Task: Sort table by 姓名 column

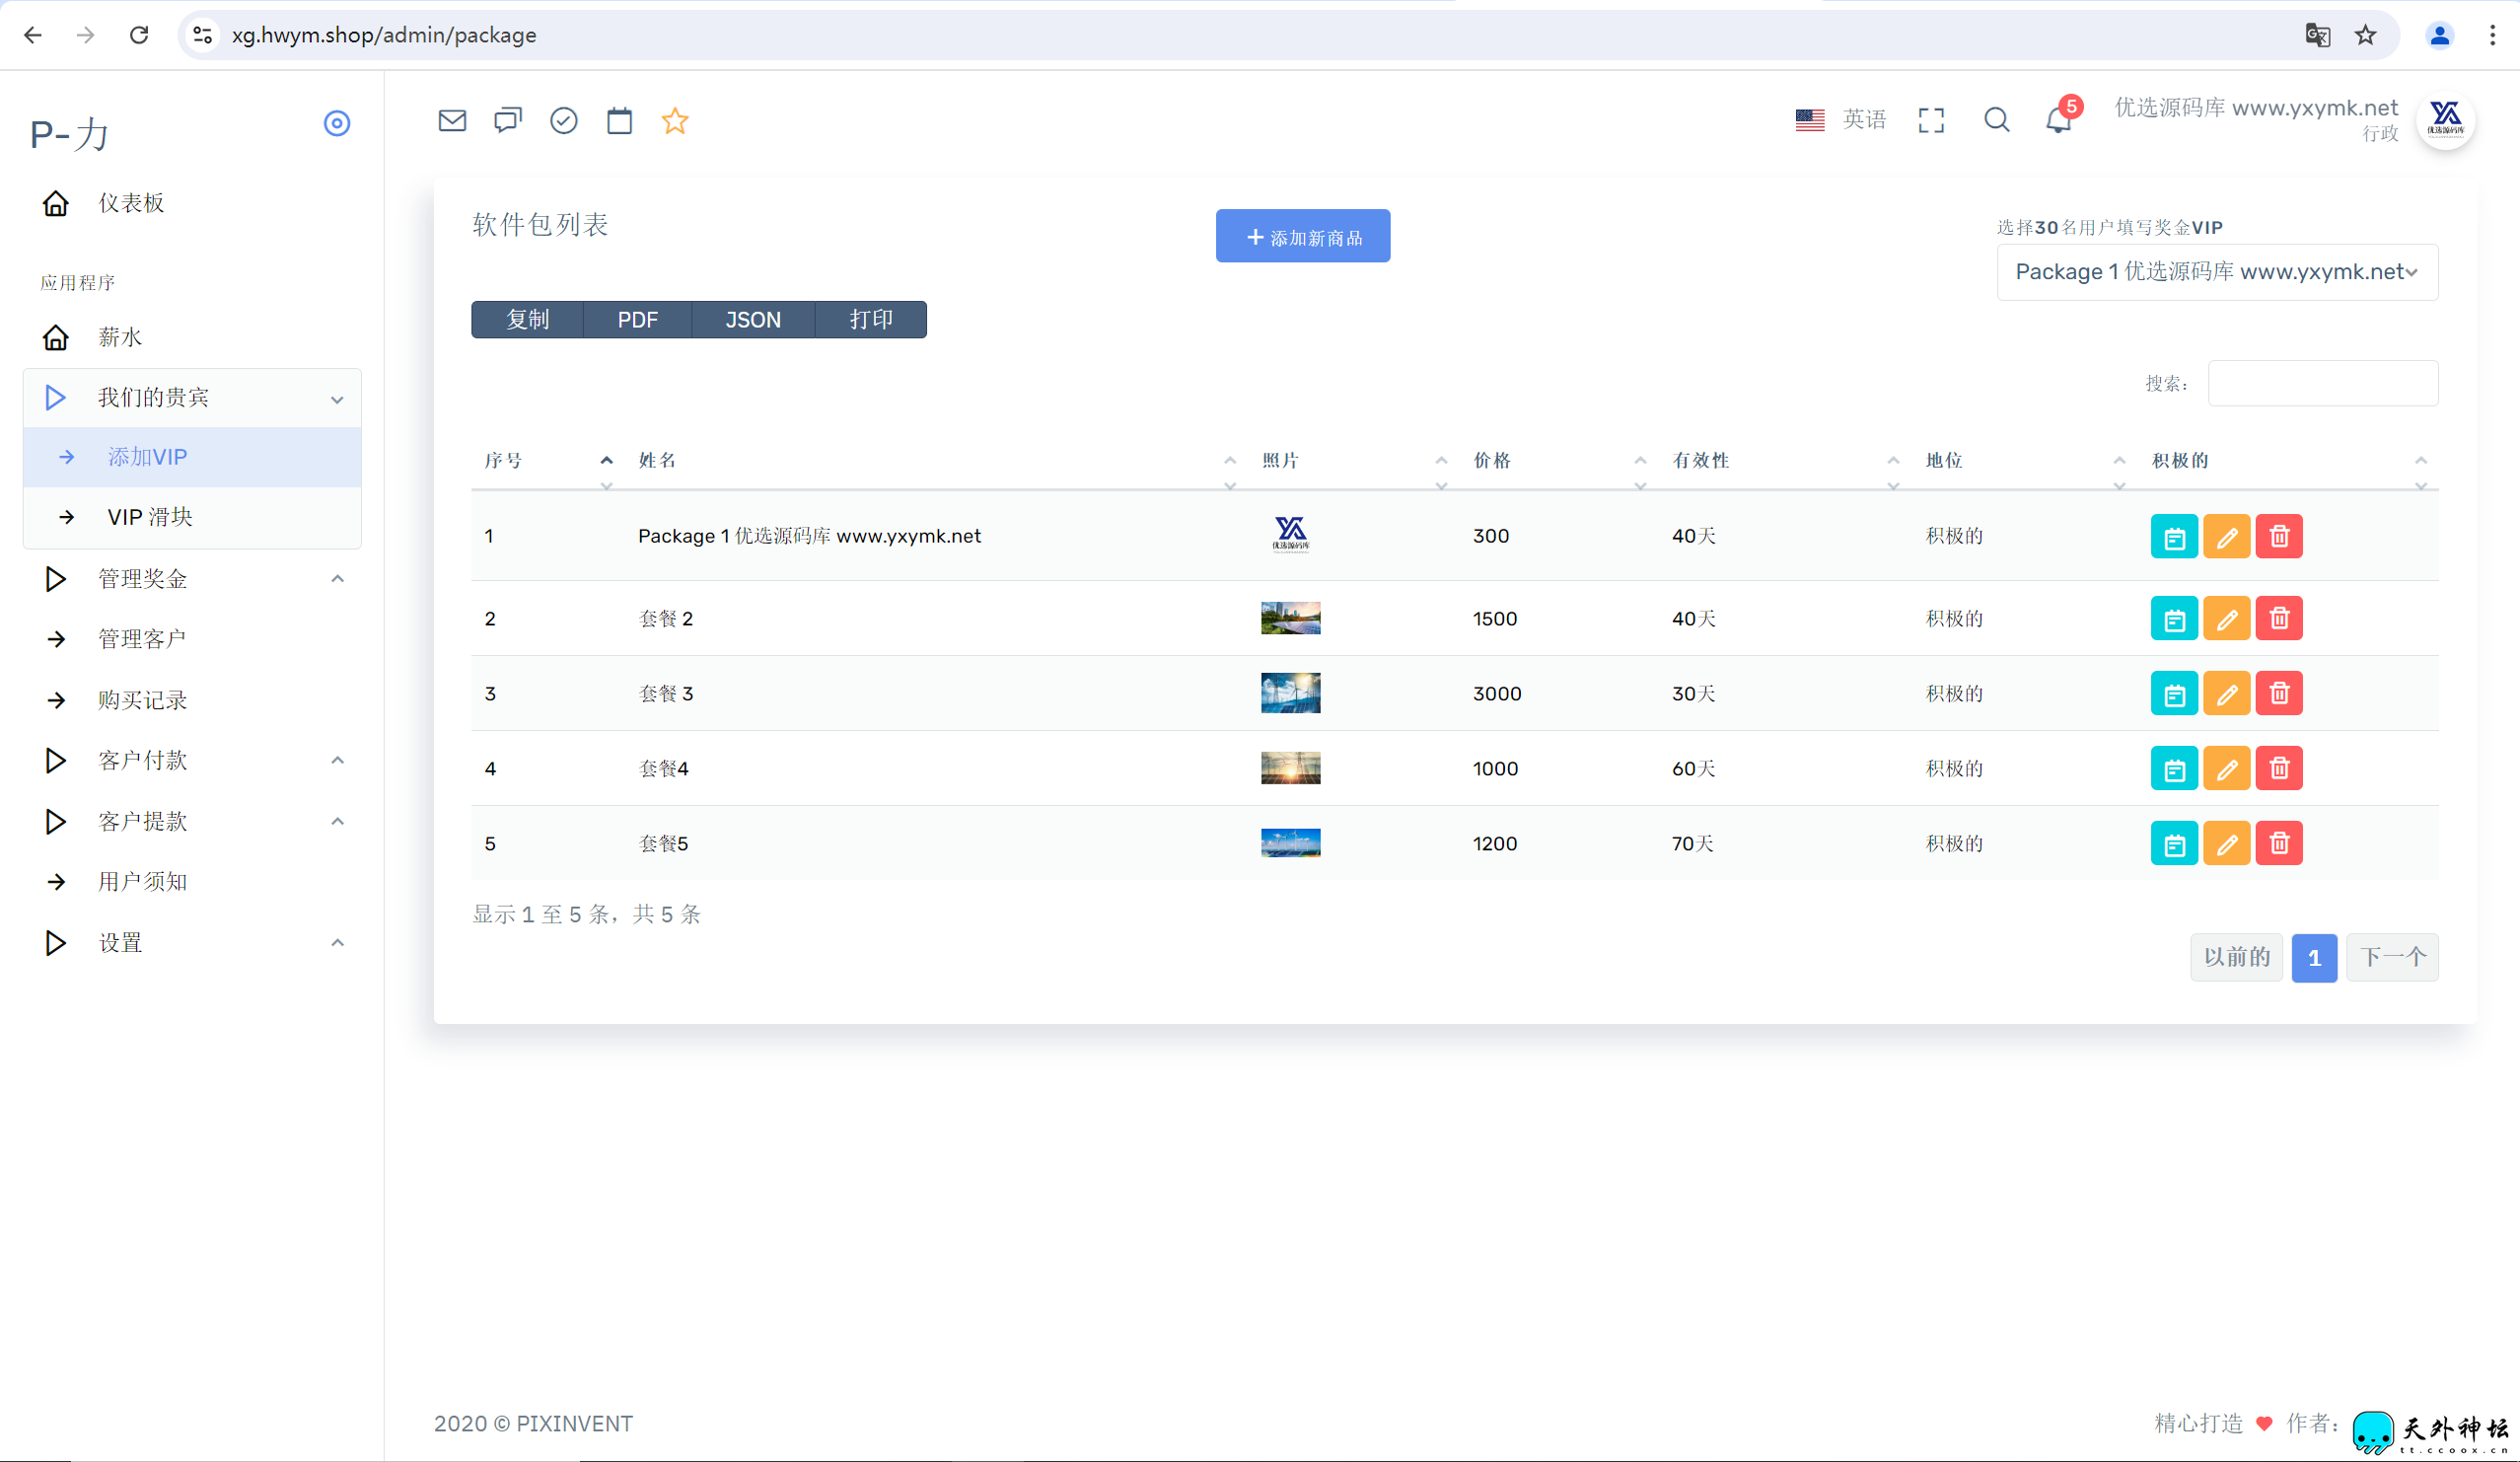Action: tap(937, 461)
